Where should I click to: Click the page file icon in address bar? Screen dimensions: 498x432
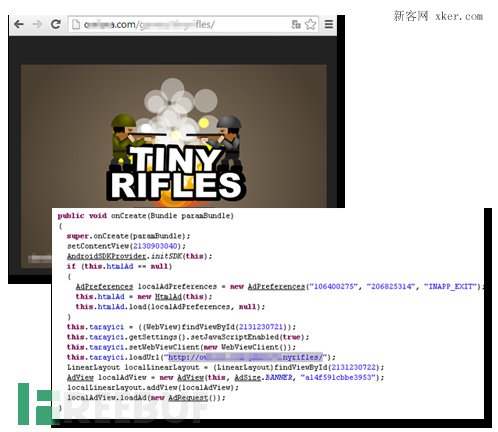click(x=76, y=24)
